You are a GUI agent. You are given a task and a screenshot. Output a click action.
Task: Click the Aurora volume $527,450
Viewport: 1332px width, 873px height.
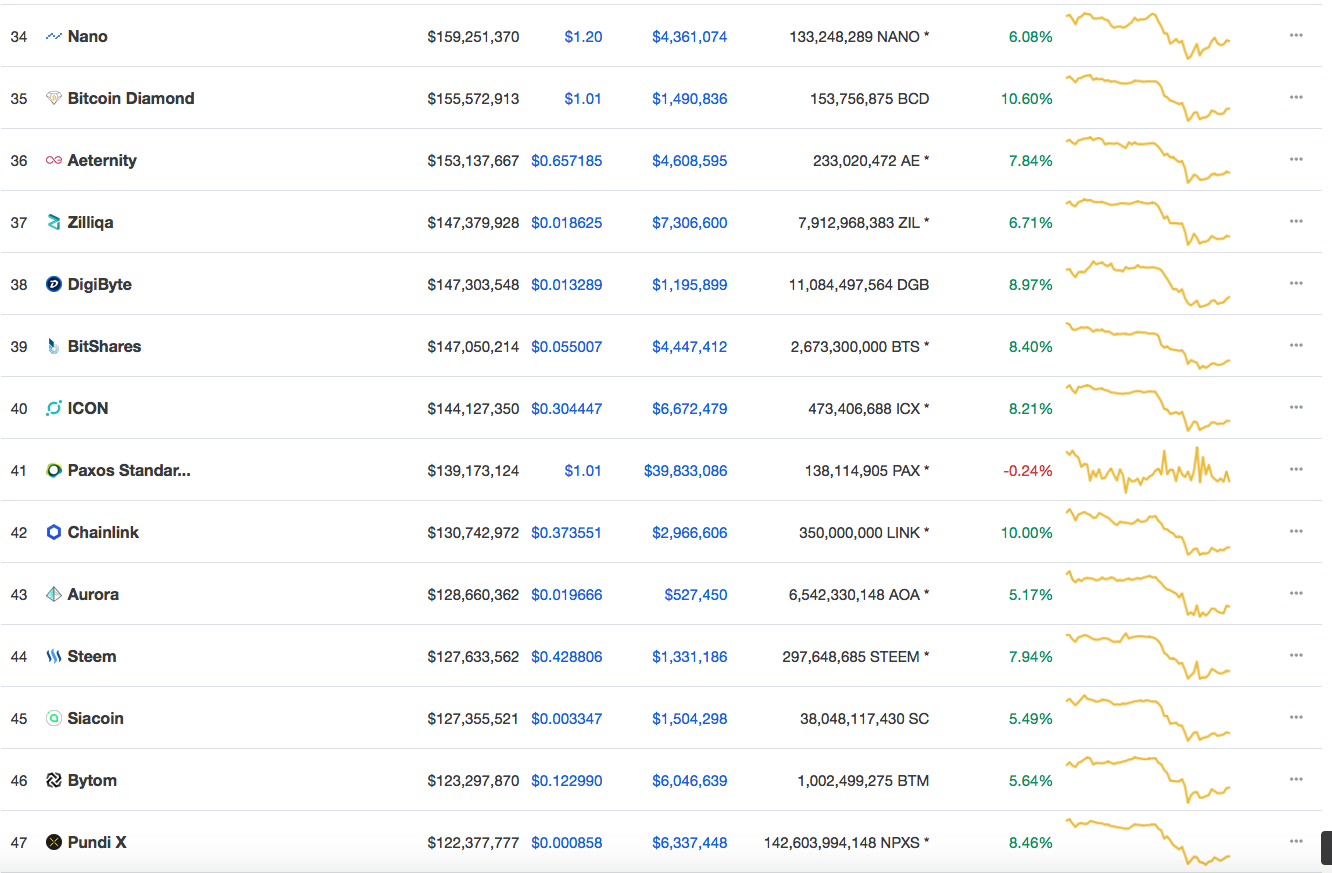(x=696, y=595)
